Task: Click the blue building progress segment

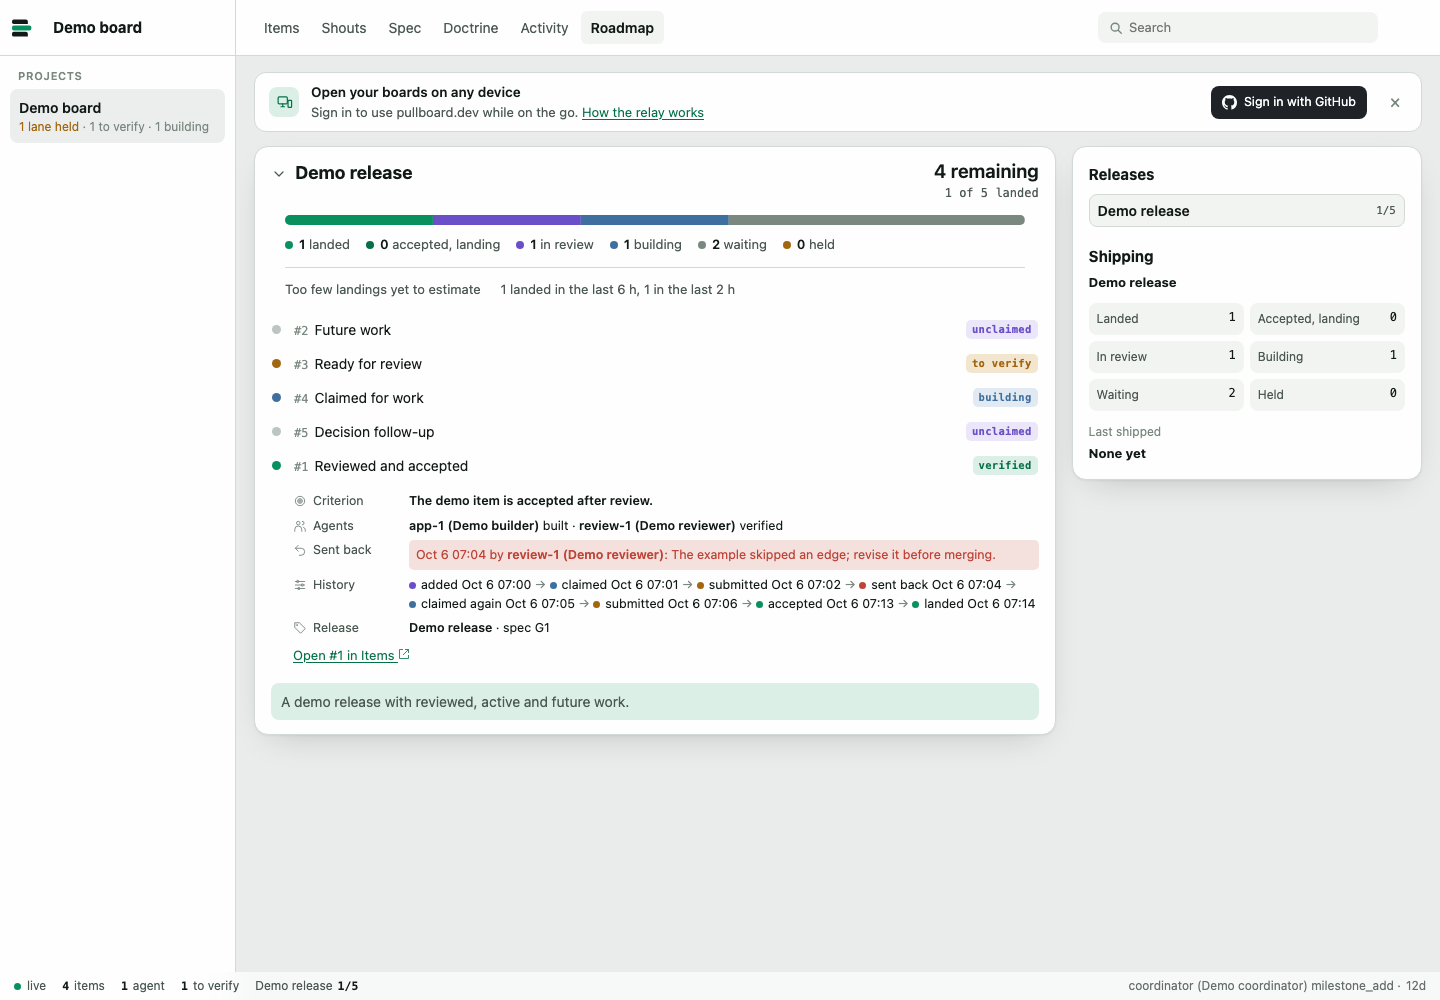Action: click(x=655, y=220)
